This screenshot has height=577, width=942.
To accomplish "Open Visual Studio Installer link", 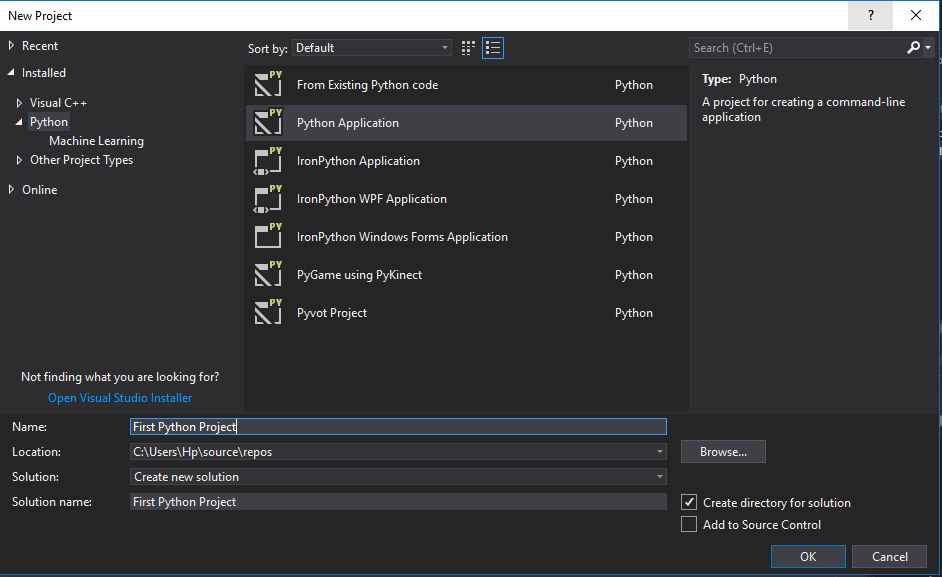I will tap(119, 397).
